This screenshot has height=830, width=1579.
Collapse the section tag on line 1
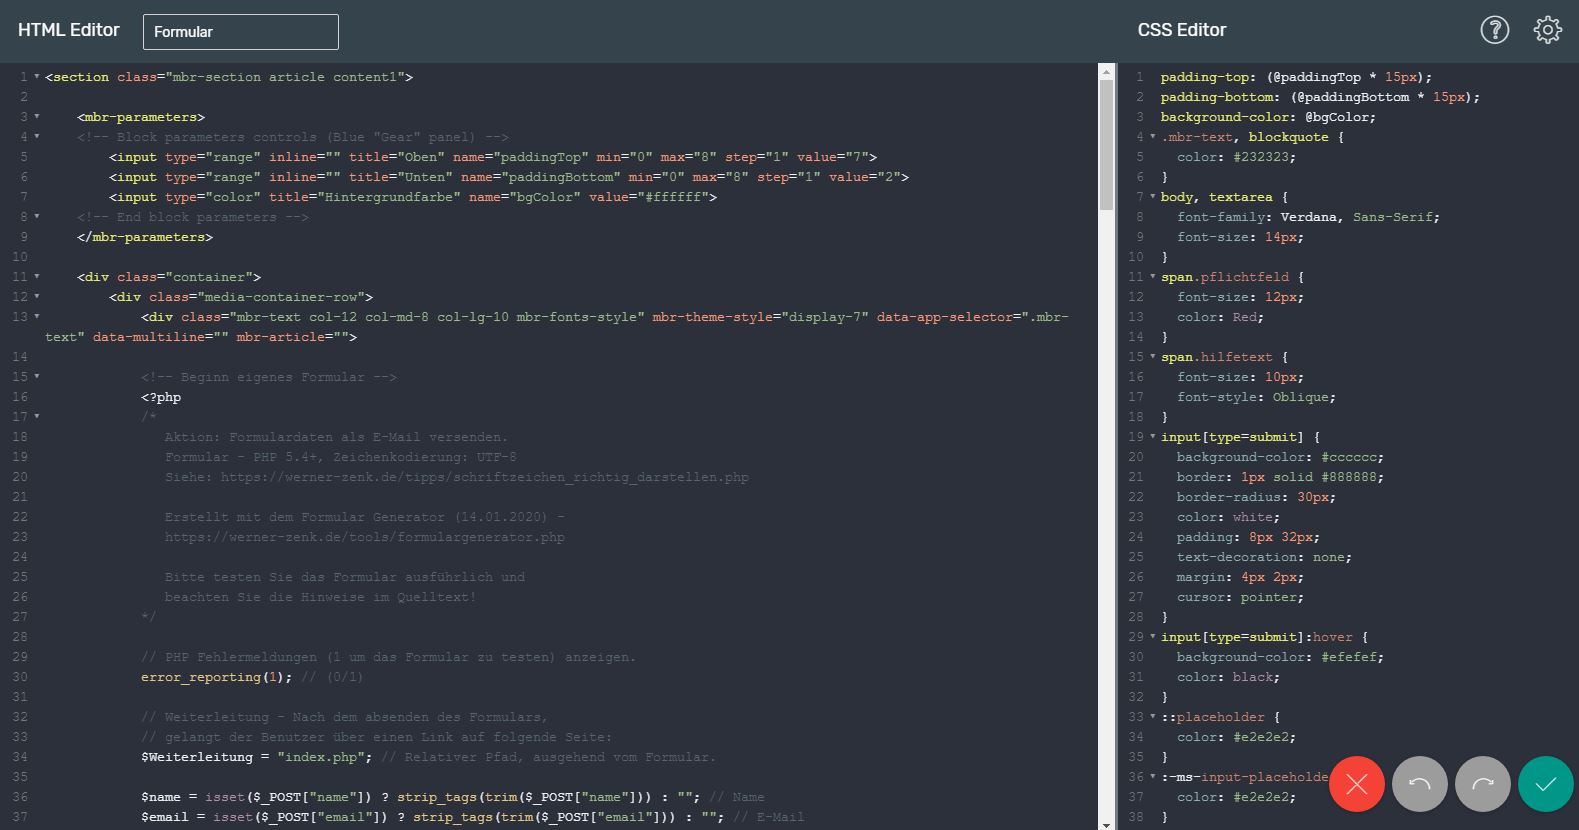pyautogui.click(x=37, y=77)
